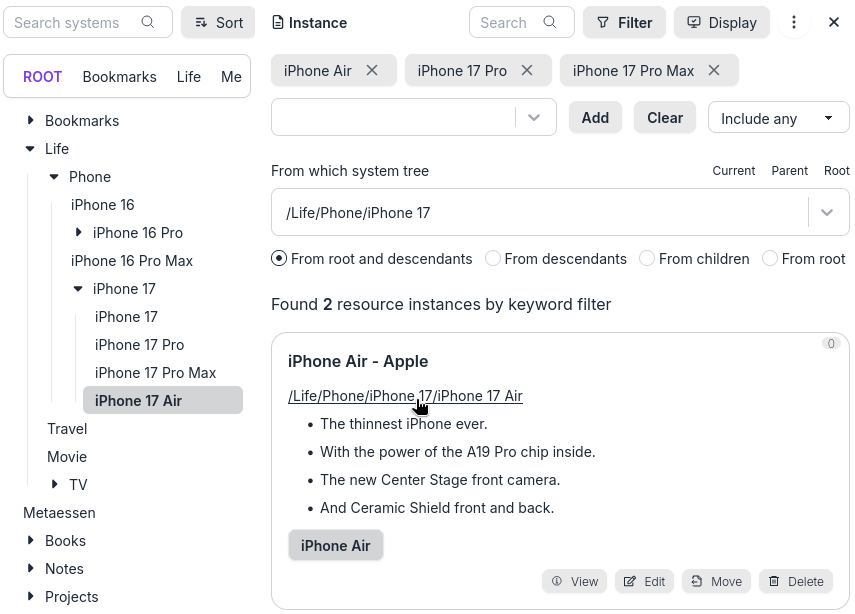This screenshot has height=614, width=855.
Task: Select From descendants radio option
Action: click(493, 259)
